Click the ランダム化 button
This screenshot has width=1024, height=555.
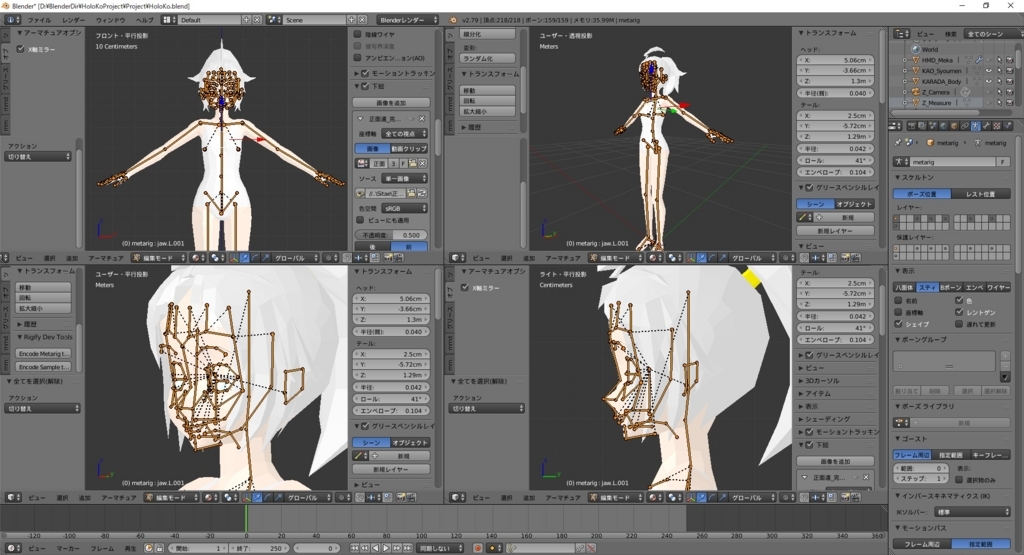[x=488, y=58]
